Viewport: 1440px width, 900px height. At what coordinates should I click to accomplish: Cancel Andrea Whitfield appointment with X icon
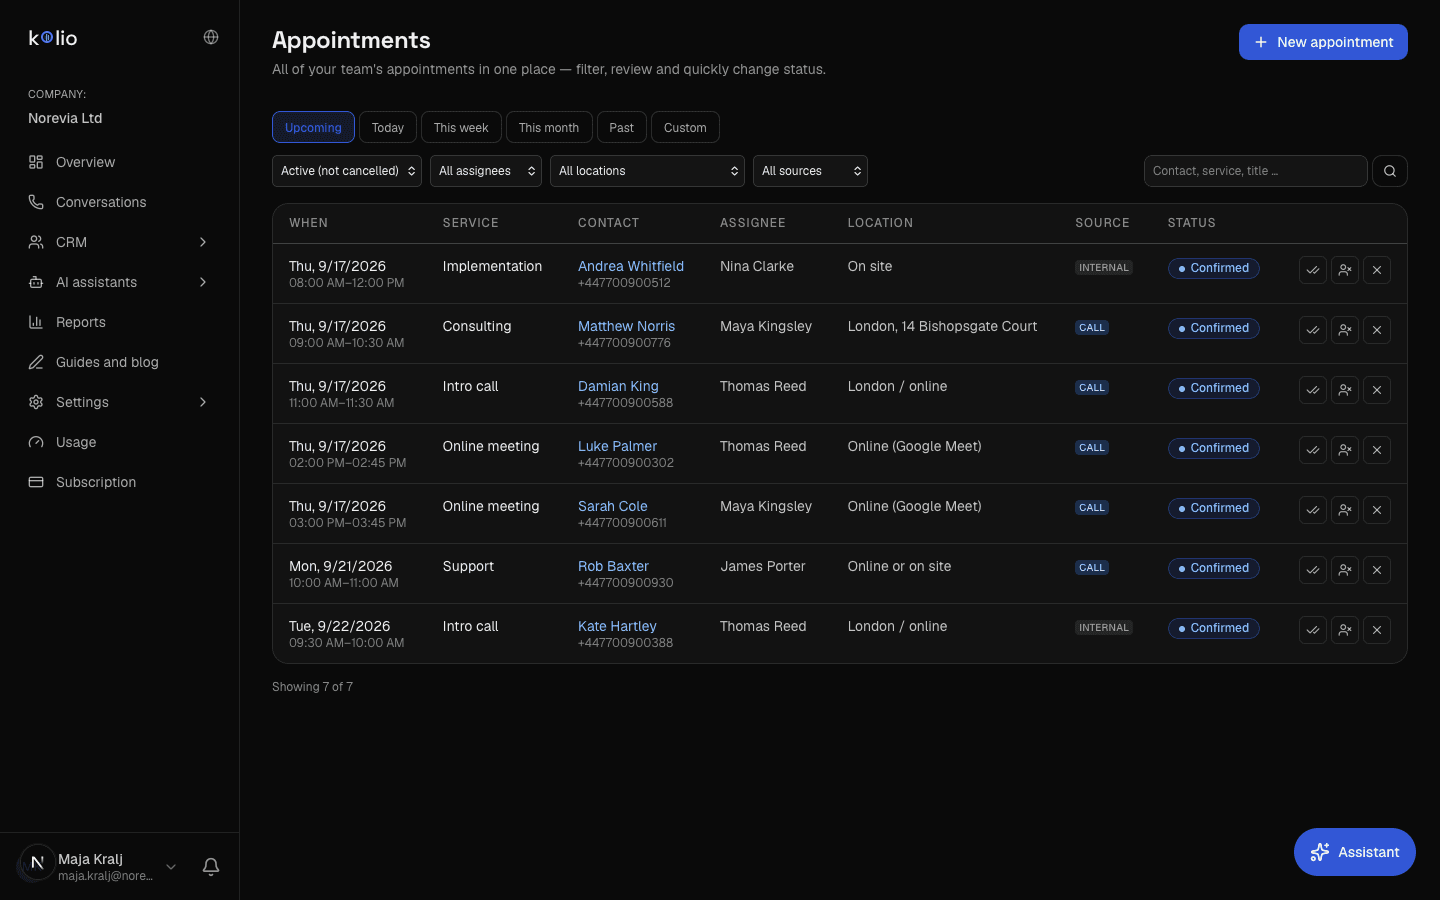tap(1377, 270)
